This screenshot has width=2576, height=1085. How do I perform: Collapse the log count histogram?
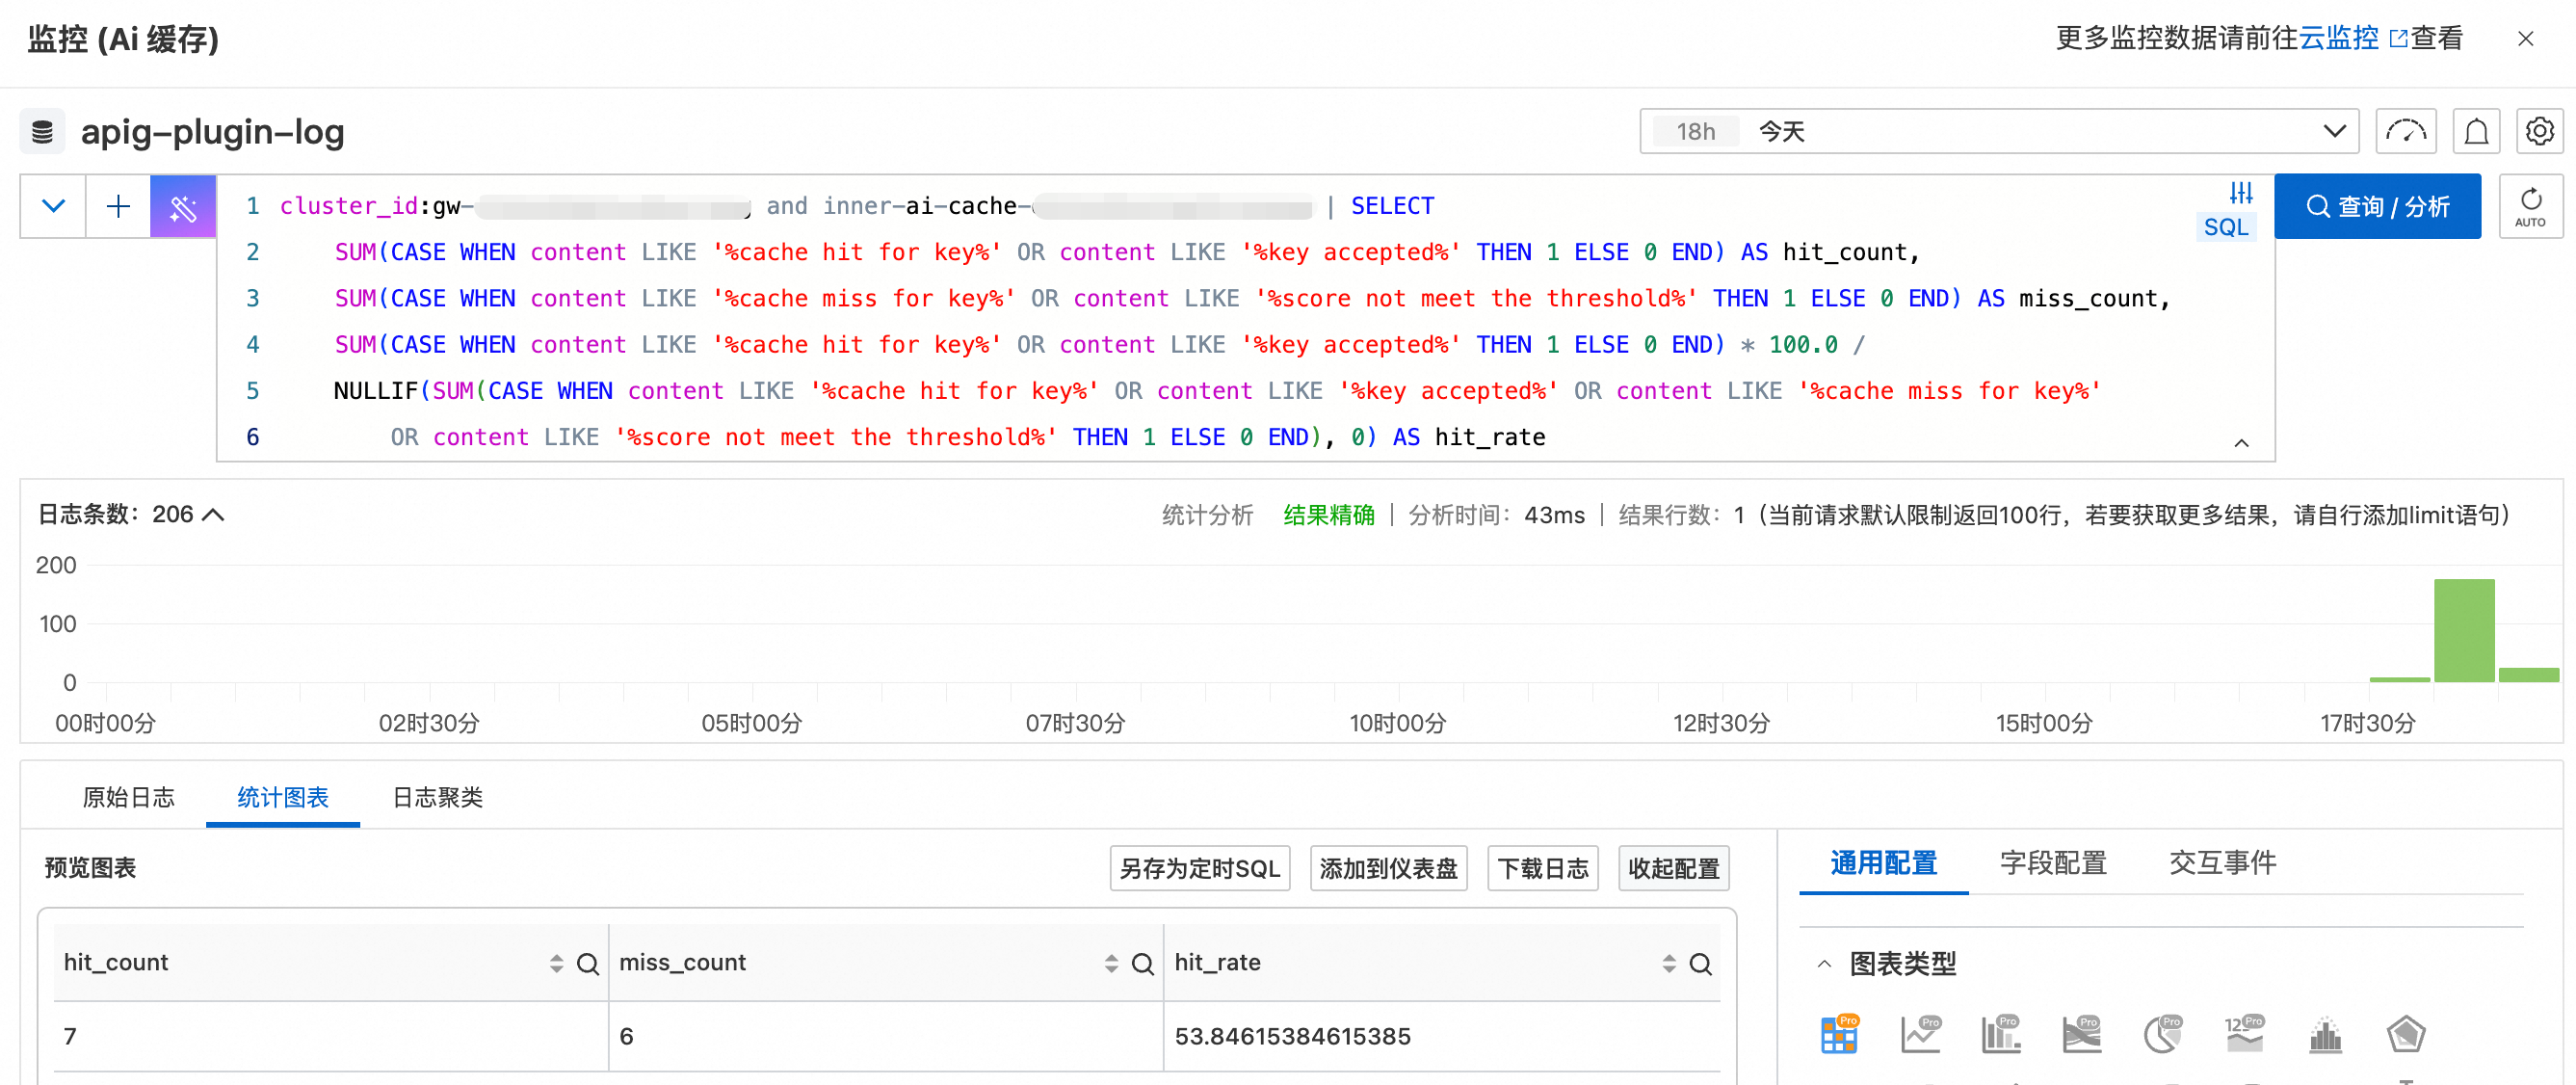[x=213, y=515]
